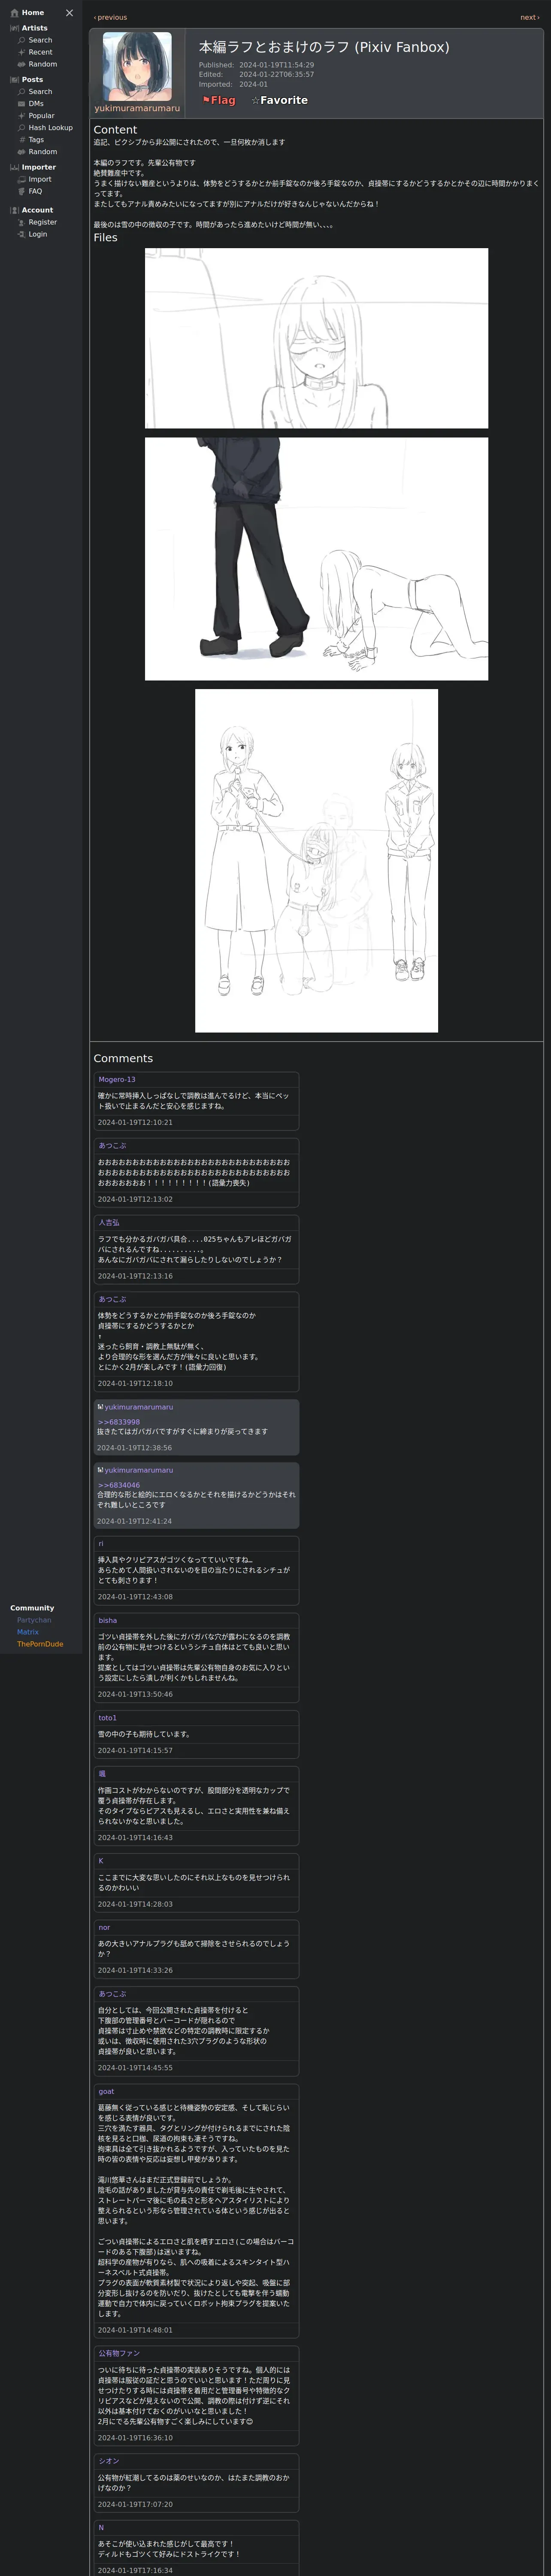Close the sidebar with the X button
The width and height of the screenshot is (551, 2576).
click(69, 13)
